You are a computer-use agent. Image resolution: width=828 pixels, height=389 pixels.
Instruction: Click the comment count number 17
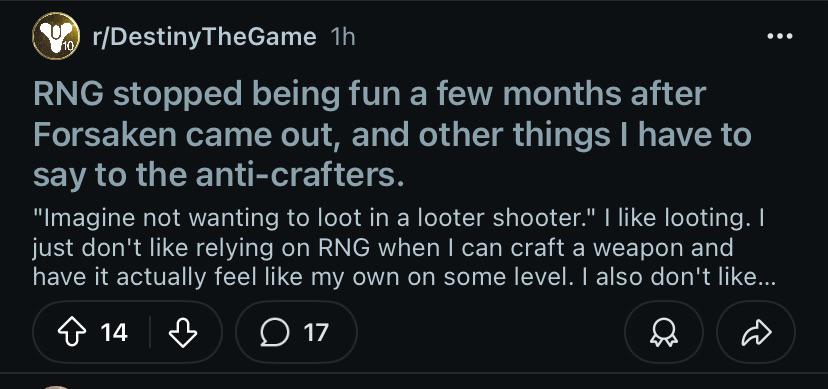[316, 333]
